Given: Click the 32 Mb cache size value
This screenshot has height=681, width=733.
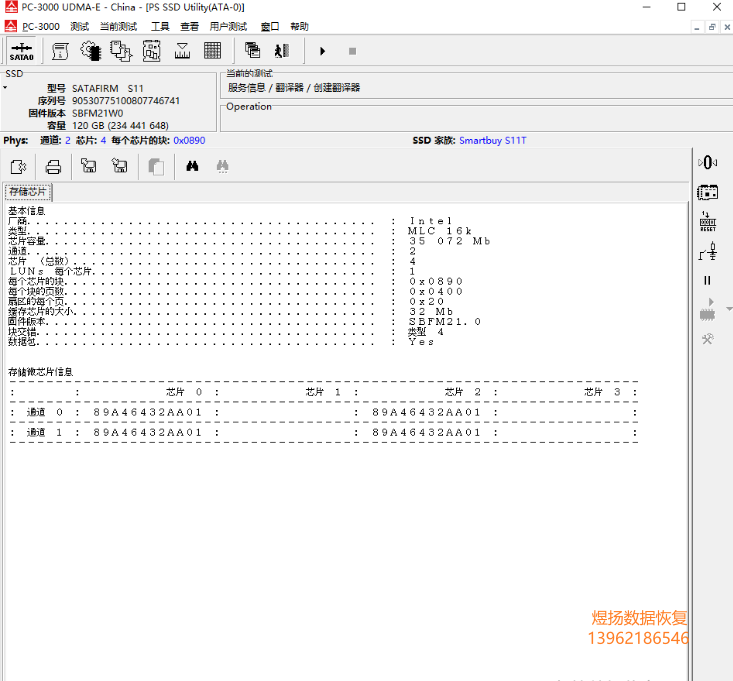Looking at the screenshot, I should [431, 312].
